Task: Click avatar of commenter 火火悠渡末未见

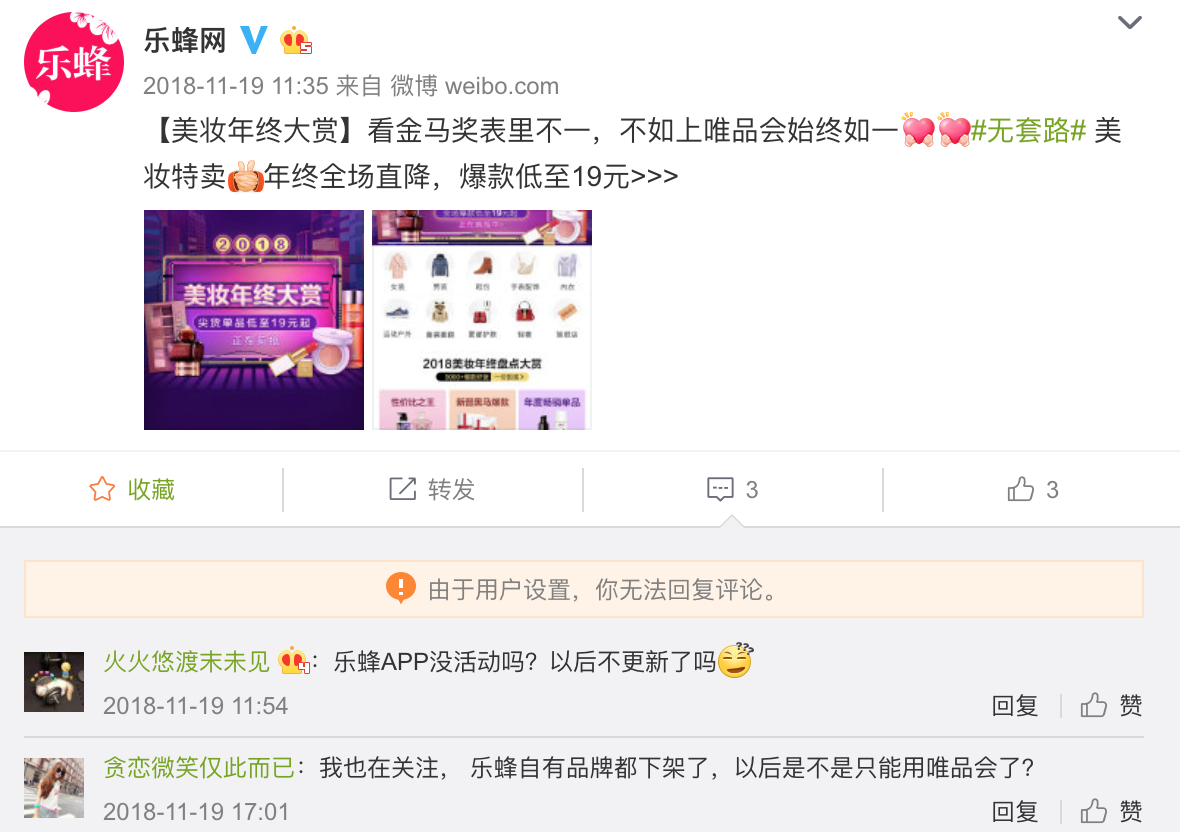Action: point(54,682)
